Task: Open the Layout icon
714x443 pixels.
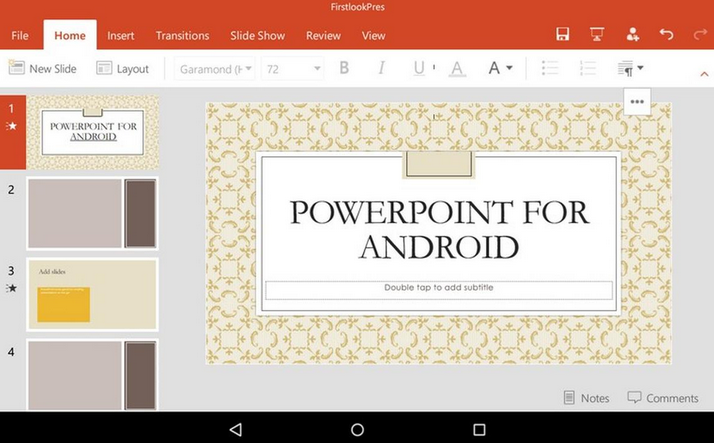Action: 104,68
